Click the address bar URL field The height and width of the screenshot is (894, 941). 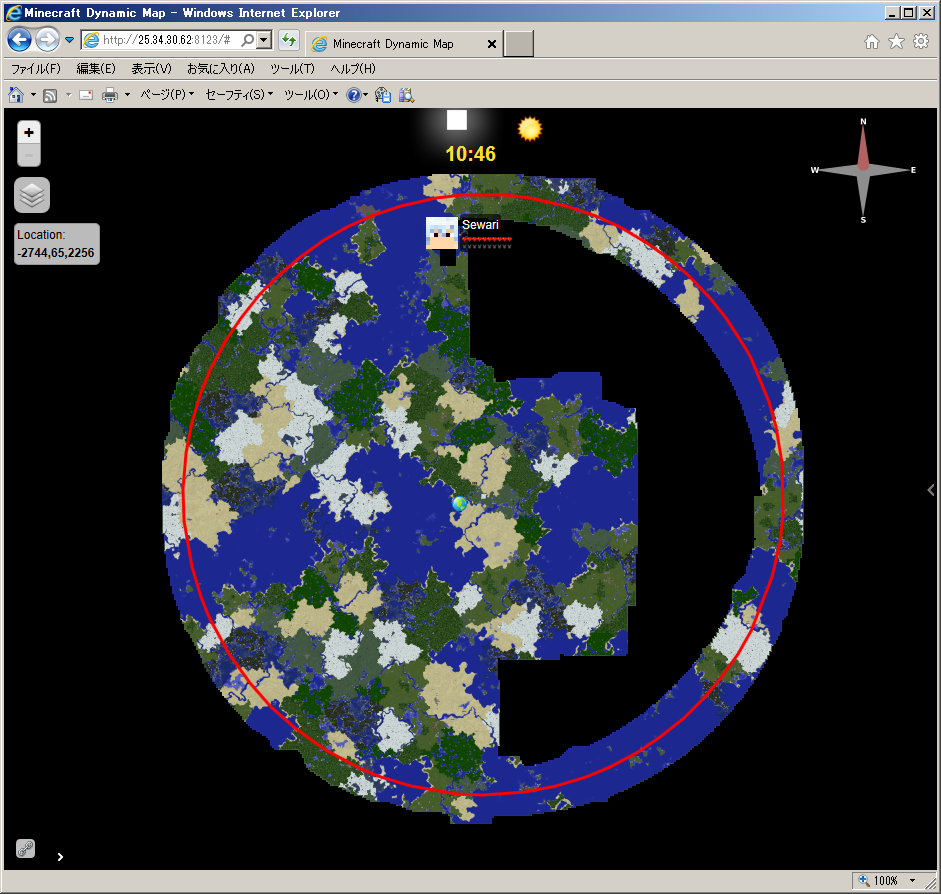169,40
